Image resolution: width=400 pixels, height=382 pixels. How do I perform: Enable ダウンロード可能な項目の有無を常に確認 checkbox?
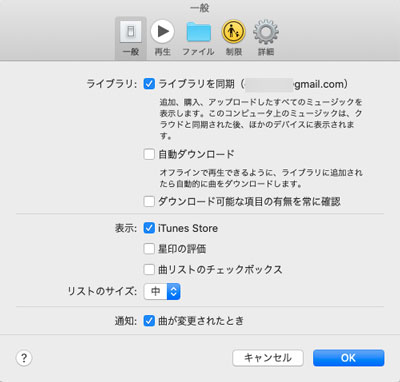pos(149,201)
